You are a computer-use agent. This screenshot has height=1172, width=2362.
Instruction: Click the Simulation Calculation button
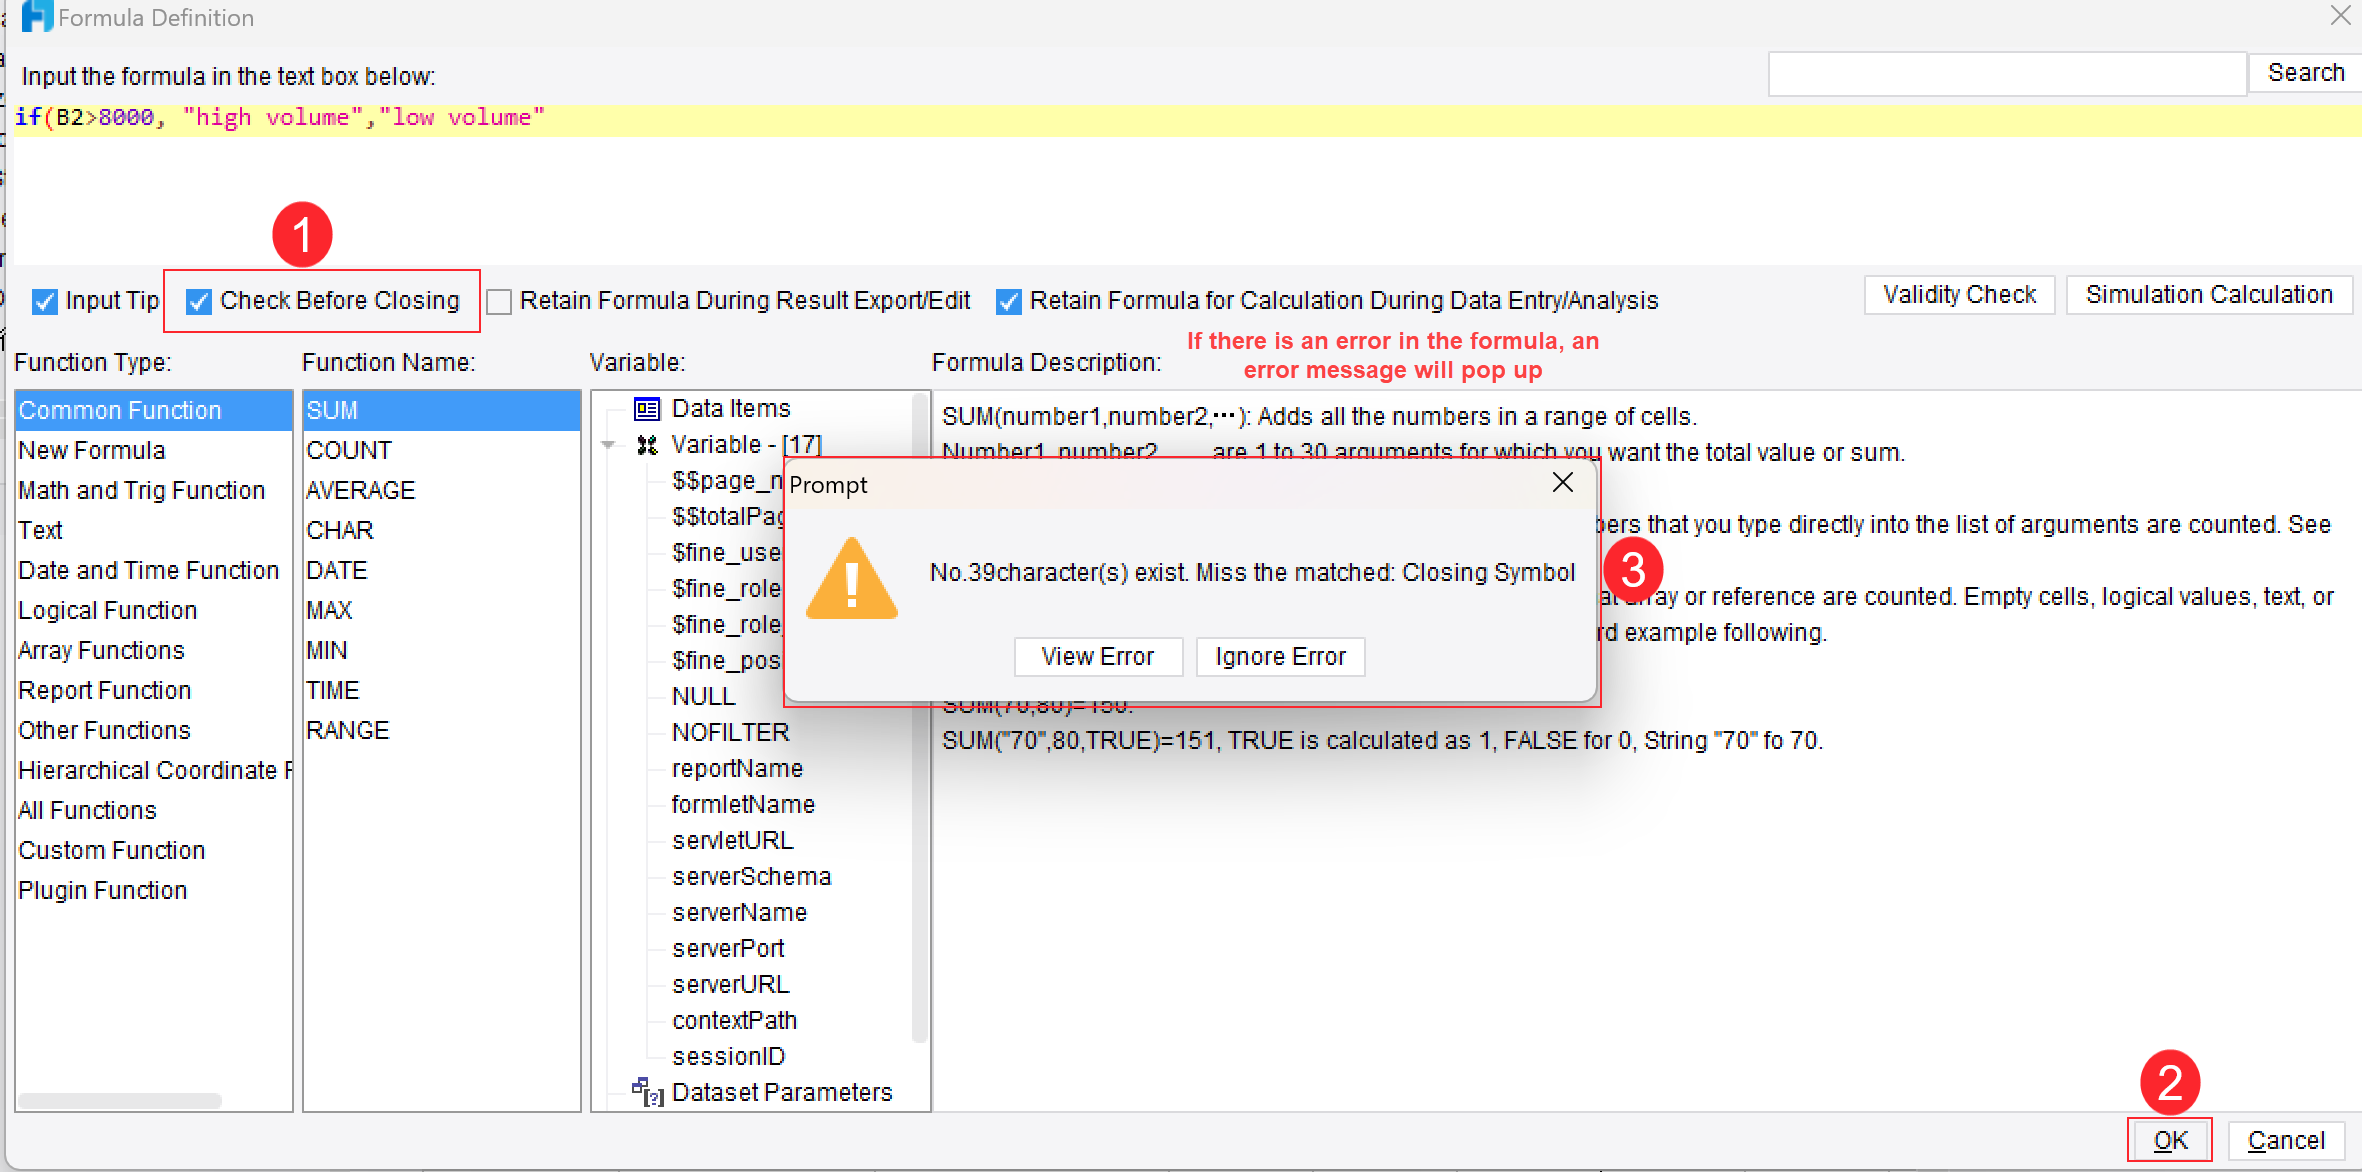point(2209,295)
